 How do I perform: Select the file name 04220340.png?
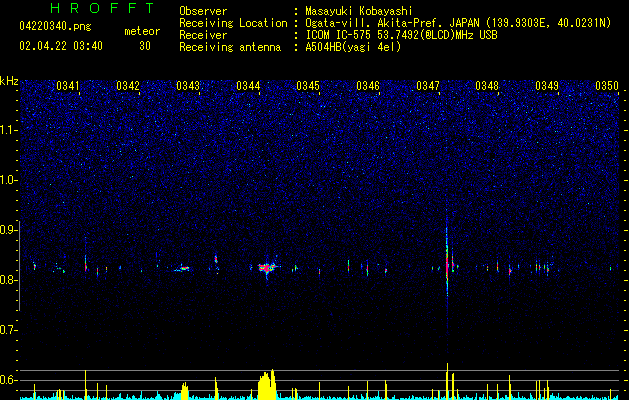[55, 27]
